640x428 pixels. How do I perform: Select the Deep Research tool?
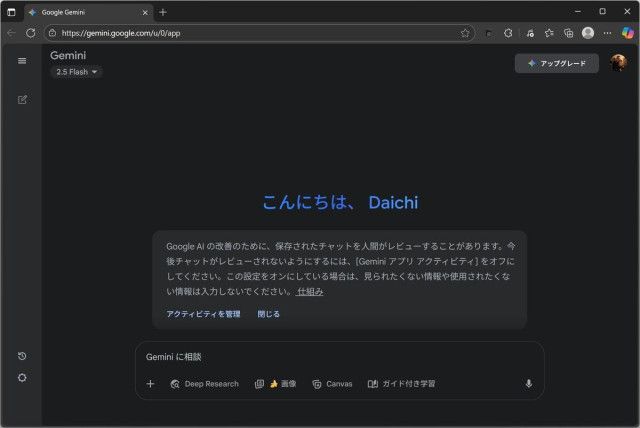[x=204, y=384]
